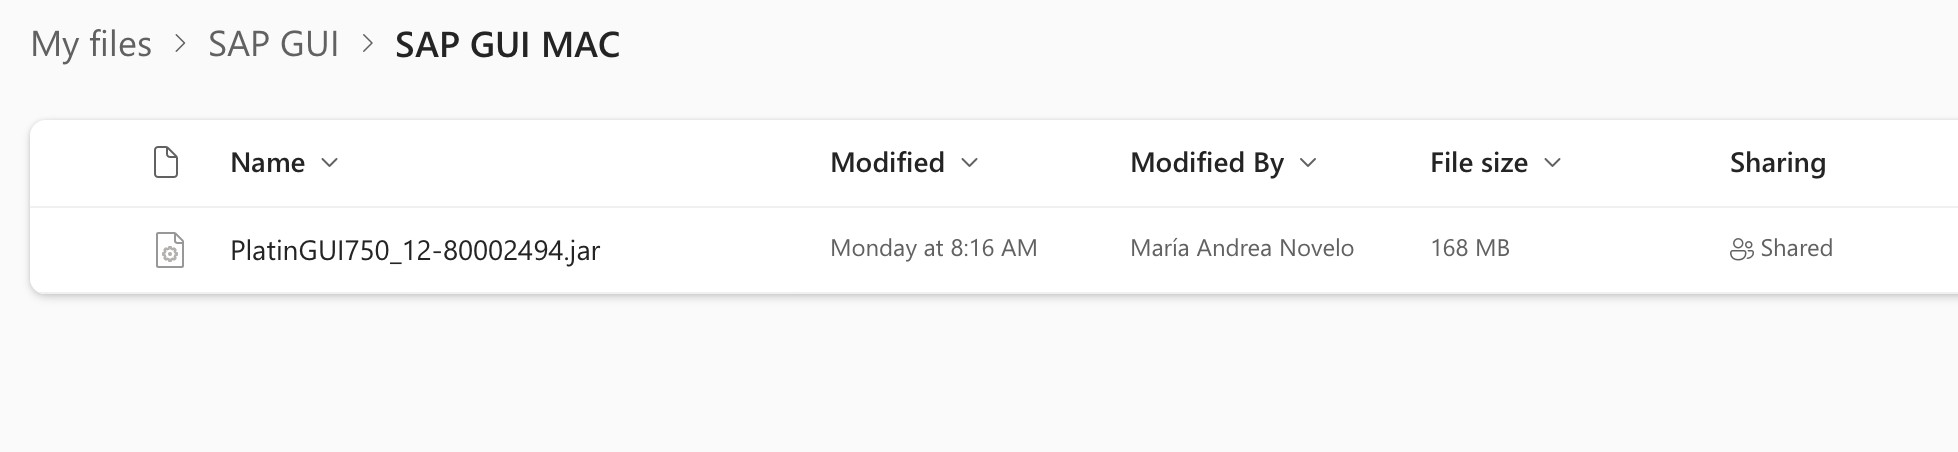Screen dimensions: 1958x452
Task: Expand the Name column sort chevron
Action: pyautogui.click(x=330, y=162)
